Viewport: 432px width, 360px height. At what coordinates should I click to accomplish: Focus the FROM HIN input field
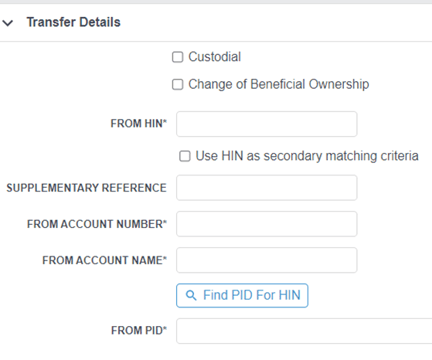pos(267,124)
